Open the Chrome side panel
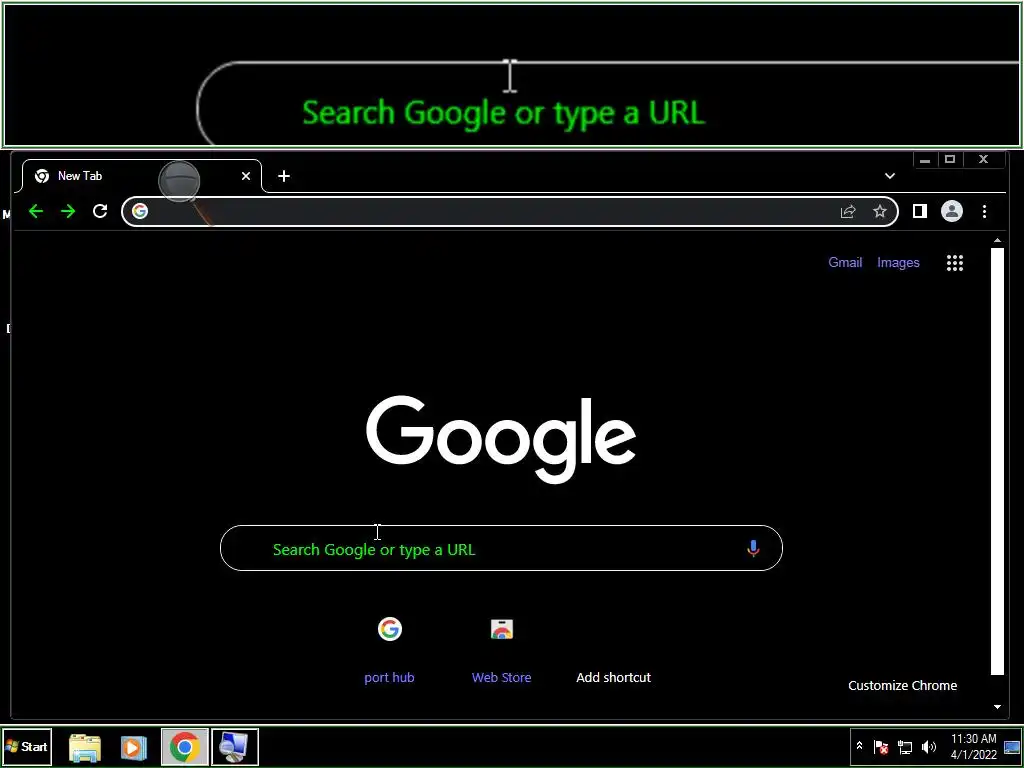The width and height of the screenshot is (1024, 768). coord(920,211)
